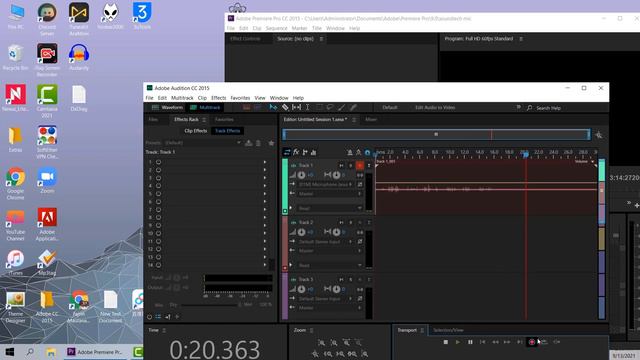Screen dimensions: 640x360
Task: Click the Rewind transport button
Action: (495, 342)
